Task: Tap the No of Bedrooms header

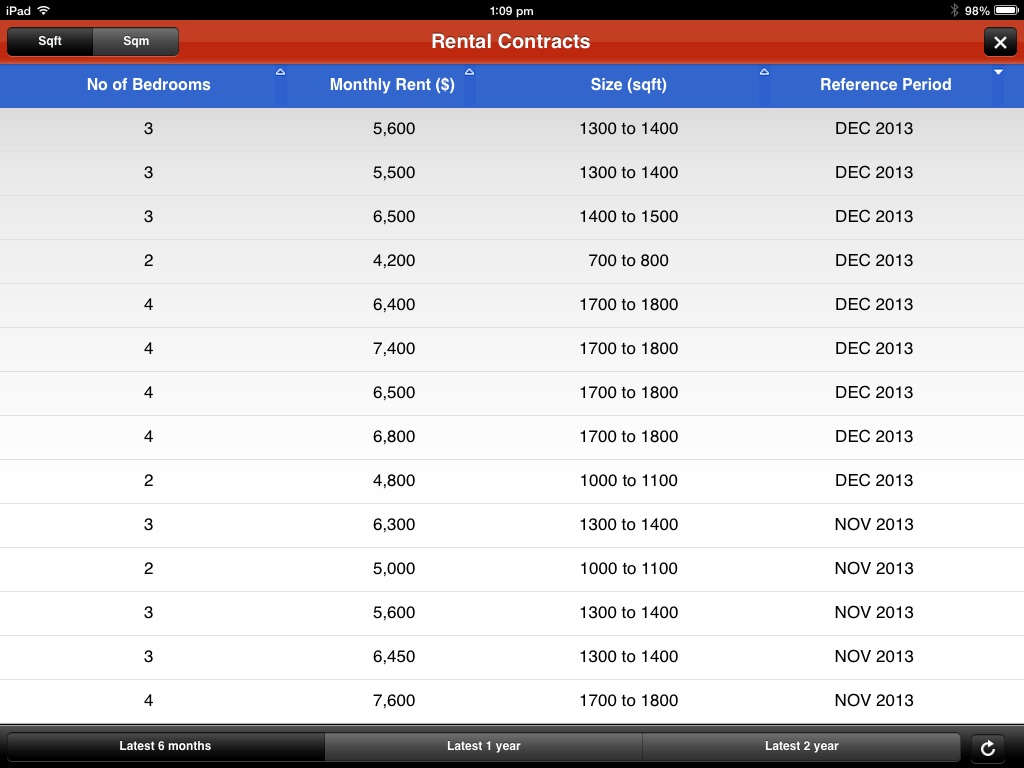Action: coord(148,85)
